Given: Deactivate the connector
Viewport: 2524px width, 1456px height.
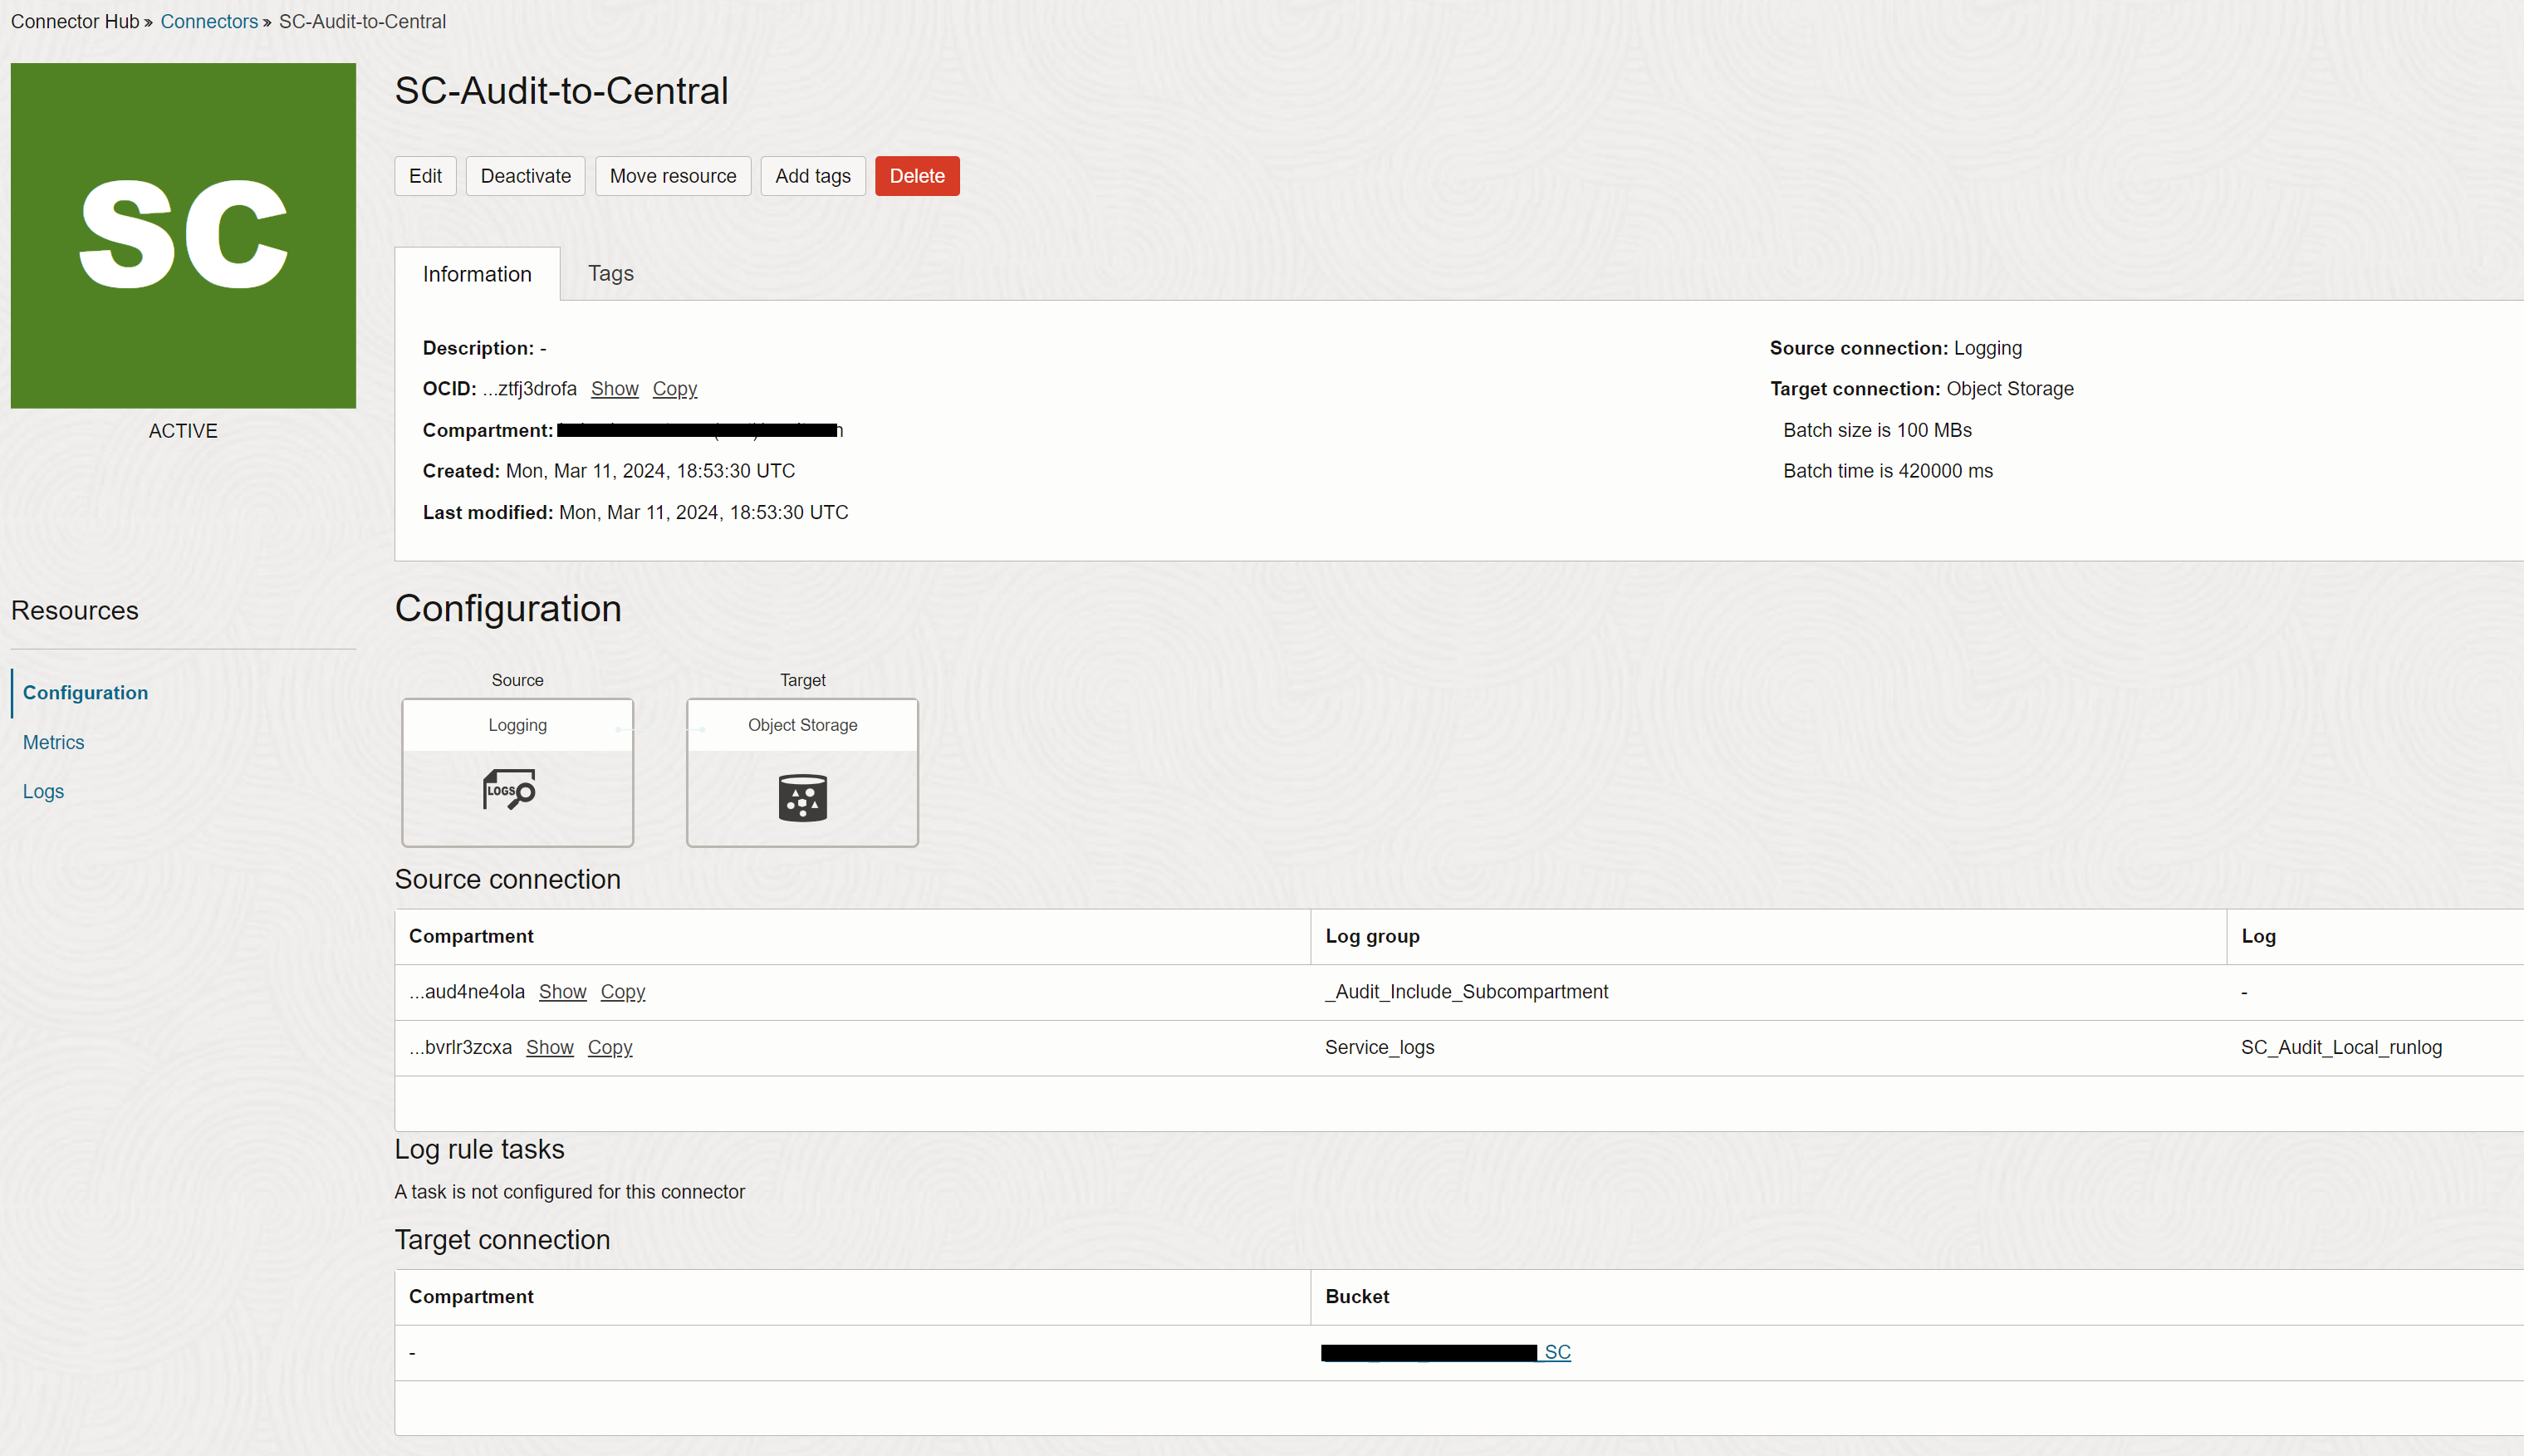Looking at the screenshot, I should (x=525, y=176).
